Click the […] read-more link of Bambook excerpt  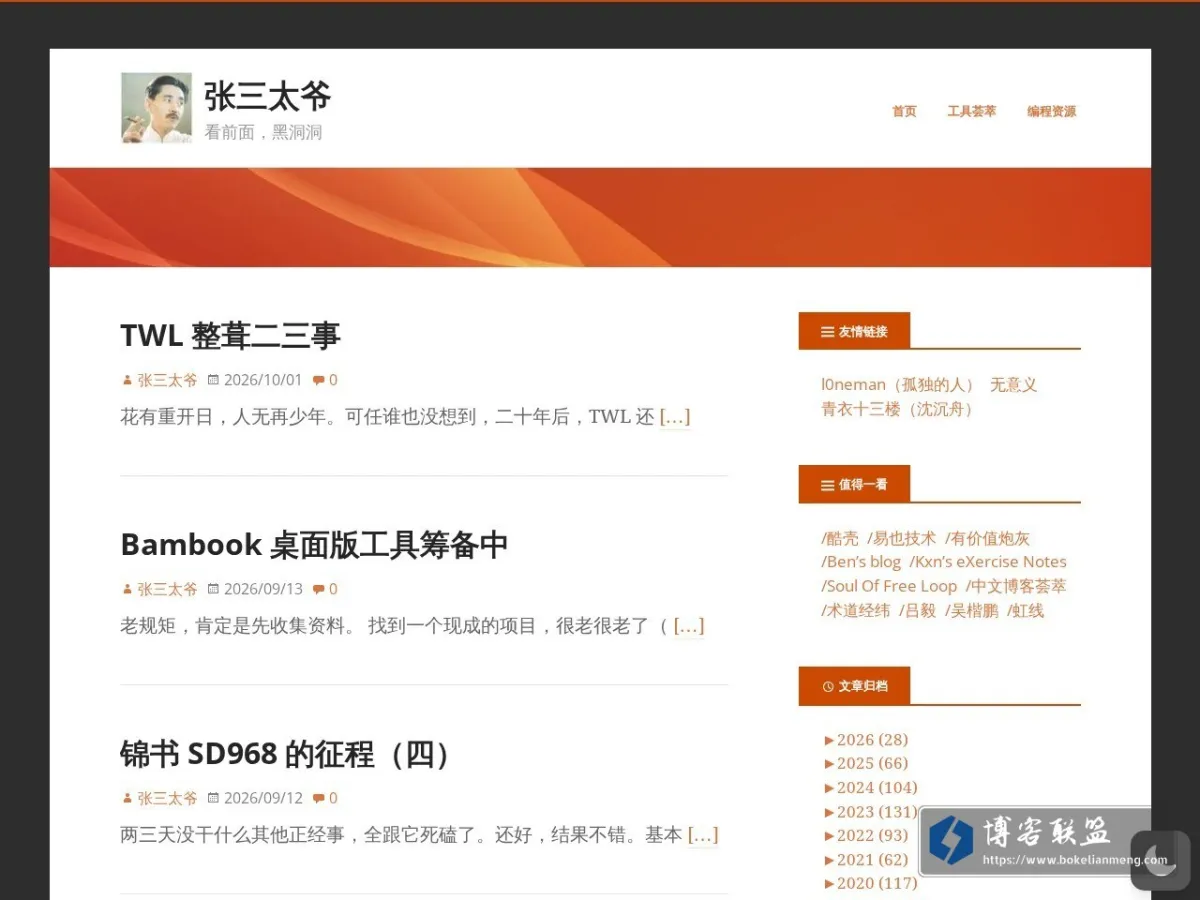click(x=689, y=626)
